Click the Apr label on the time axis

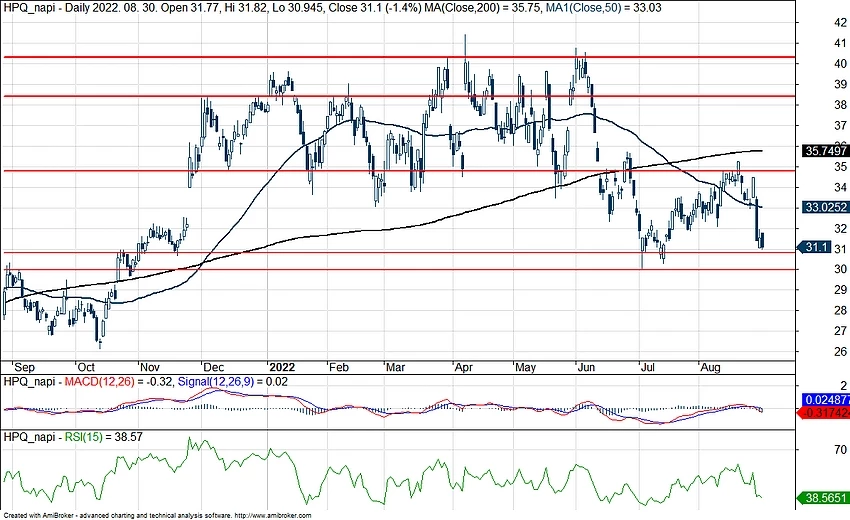click(463, 367)
